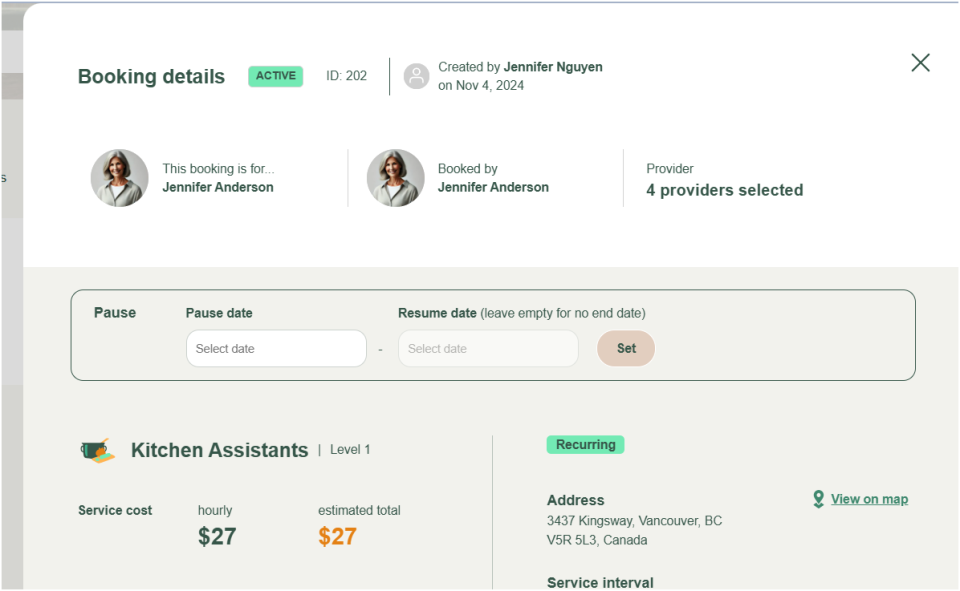Click the Recurring badge
Screen dimensions: 960x591
coord(585,445)
